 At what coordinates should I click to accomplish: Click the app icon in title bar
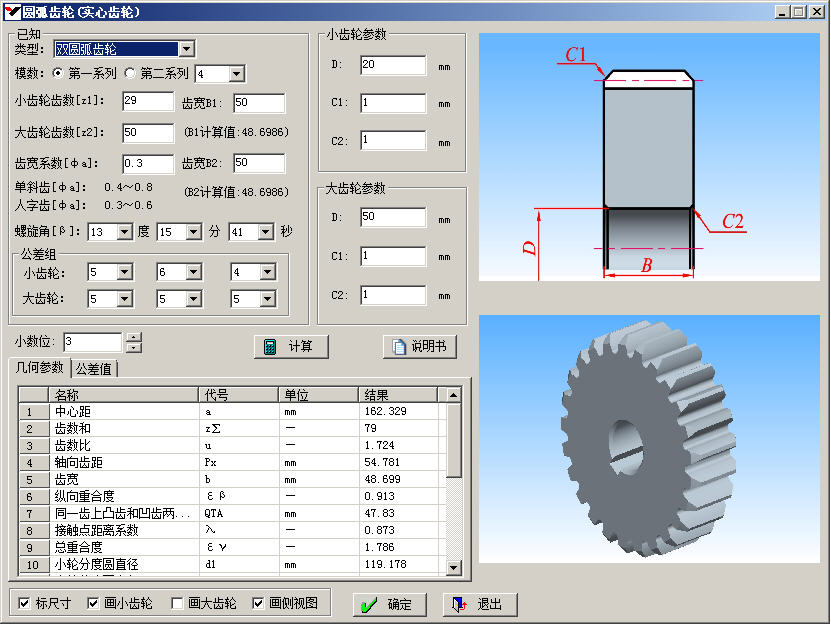tap(14, 12)
